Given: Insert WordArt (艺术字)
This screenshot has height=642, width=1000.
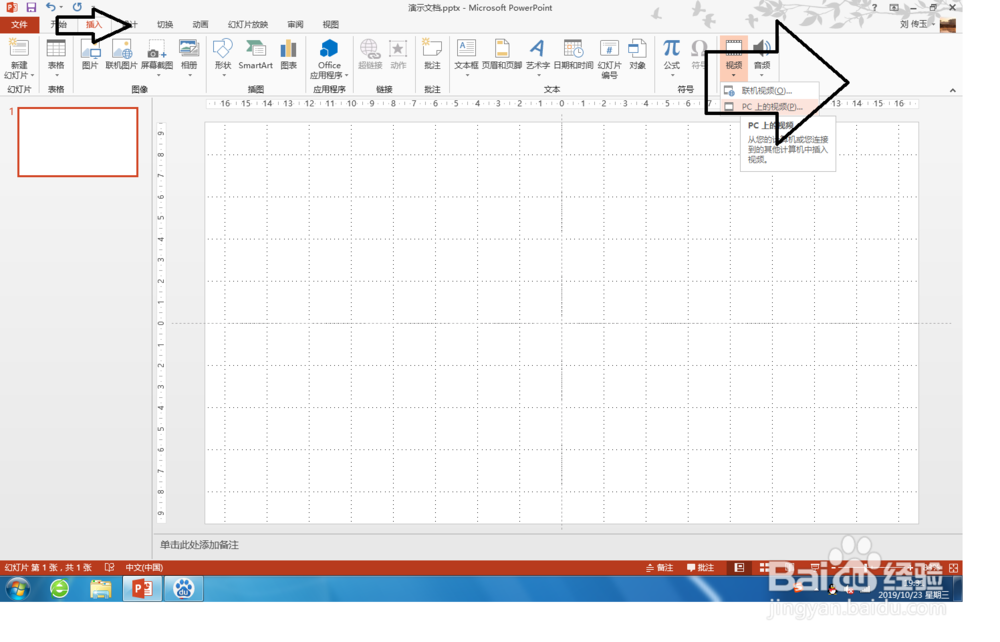Looking at the screenshot, I should tap(538, 57).
